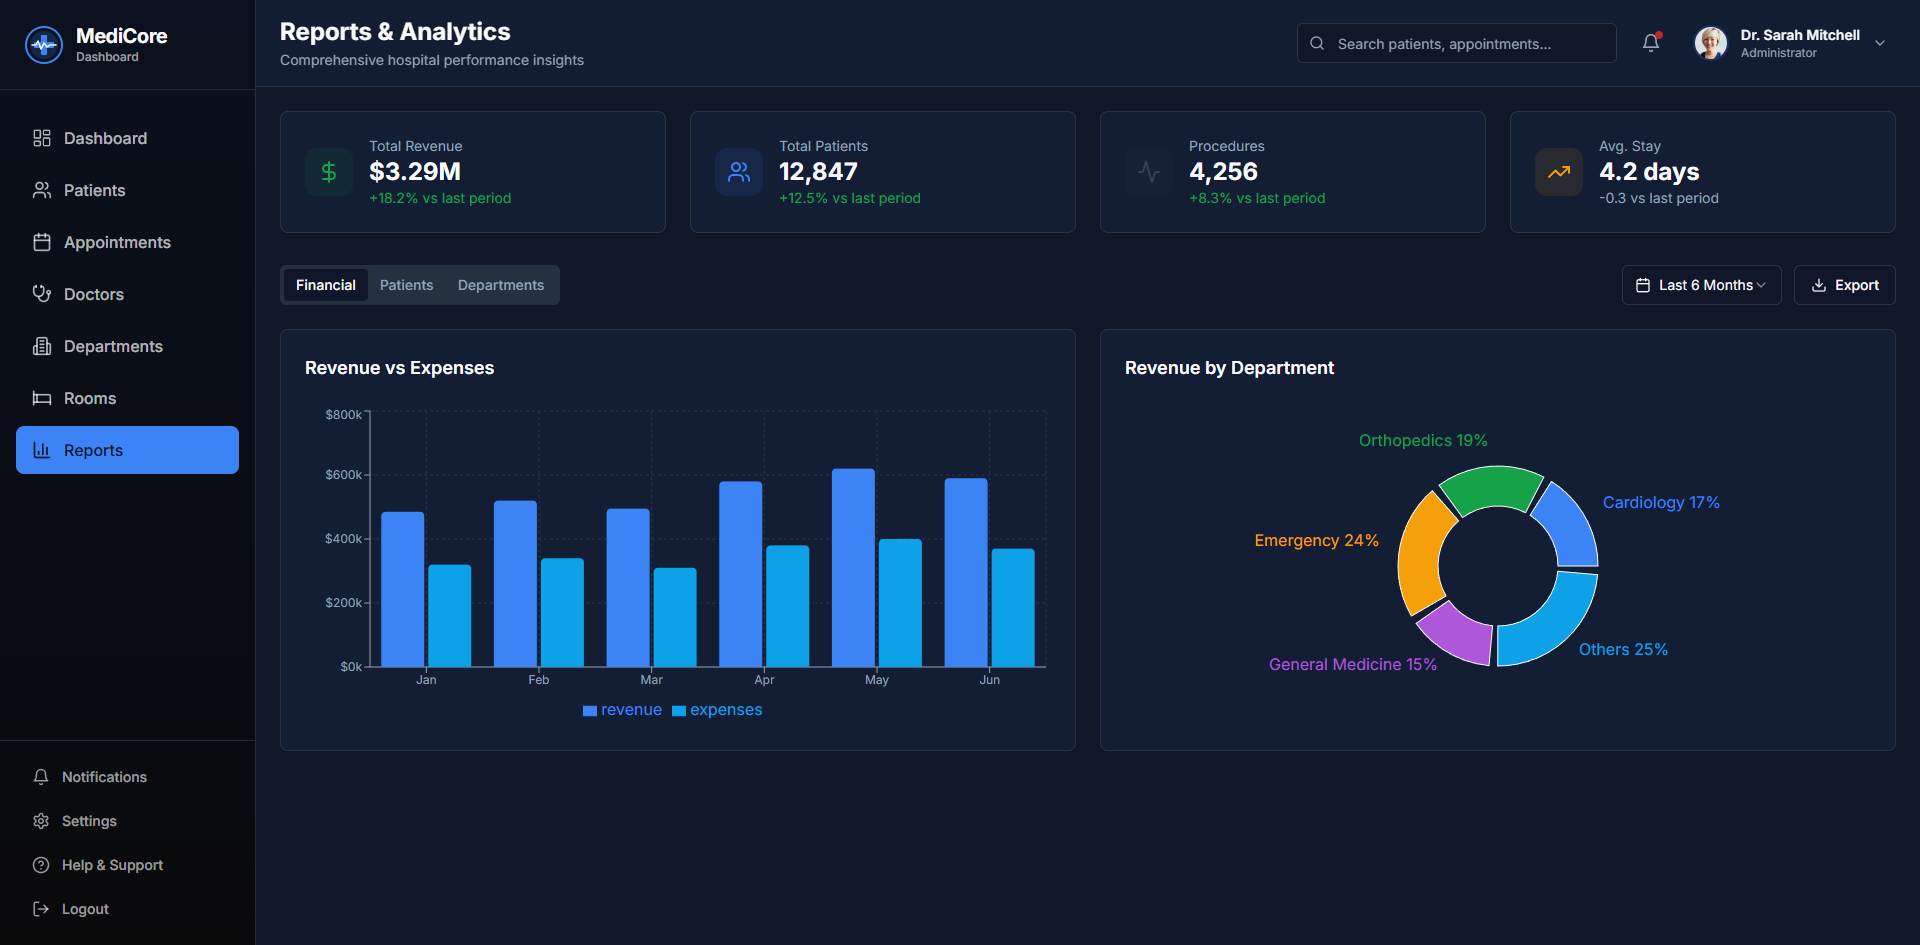Click the "$3.29M" revenue value
Screen dimensions: 1920x945
click(415, 172)
